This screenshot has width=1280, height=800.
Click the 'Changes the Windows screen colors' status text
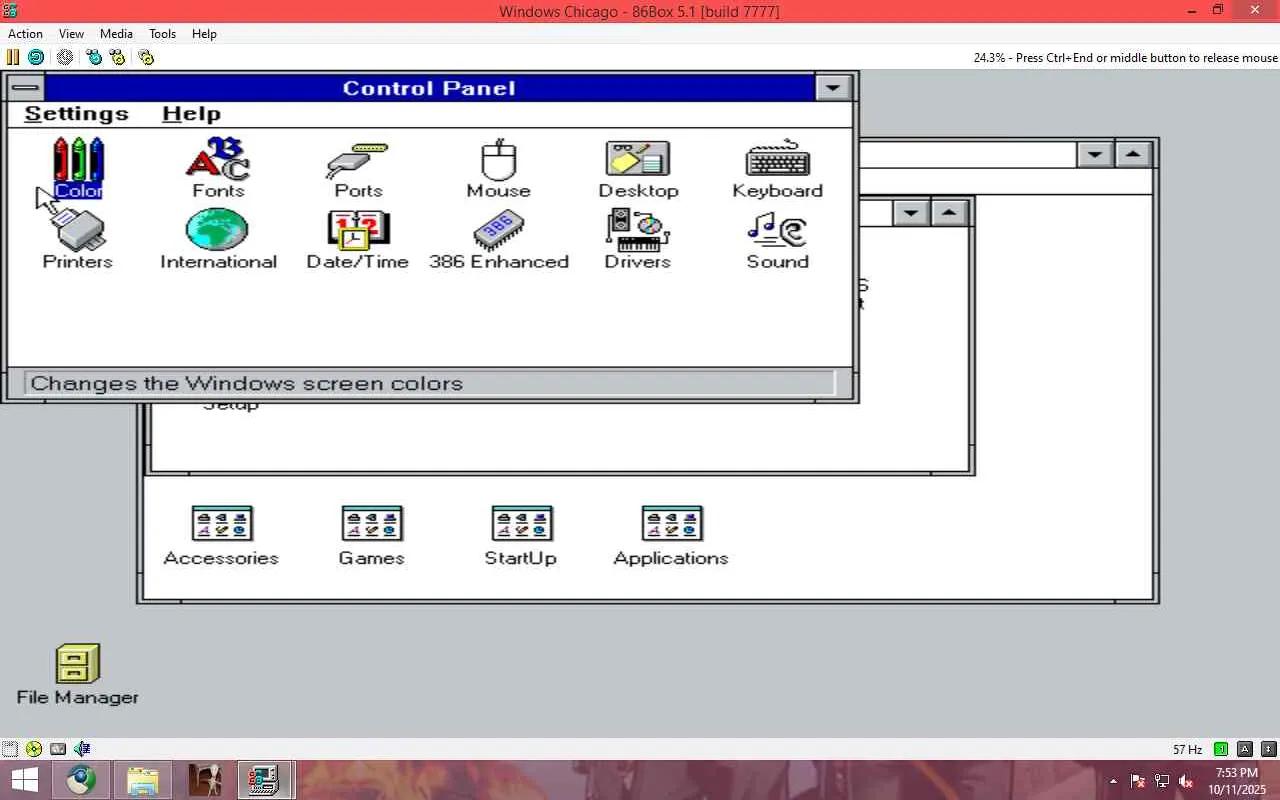pyautogui.click(x=247, y=383)
